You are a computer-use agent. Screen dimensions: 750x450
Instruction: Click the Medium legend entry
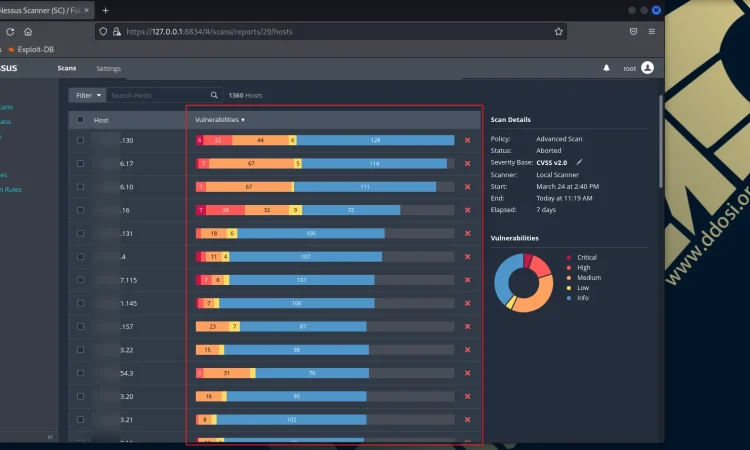click(584, 277)
